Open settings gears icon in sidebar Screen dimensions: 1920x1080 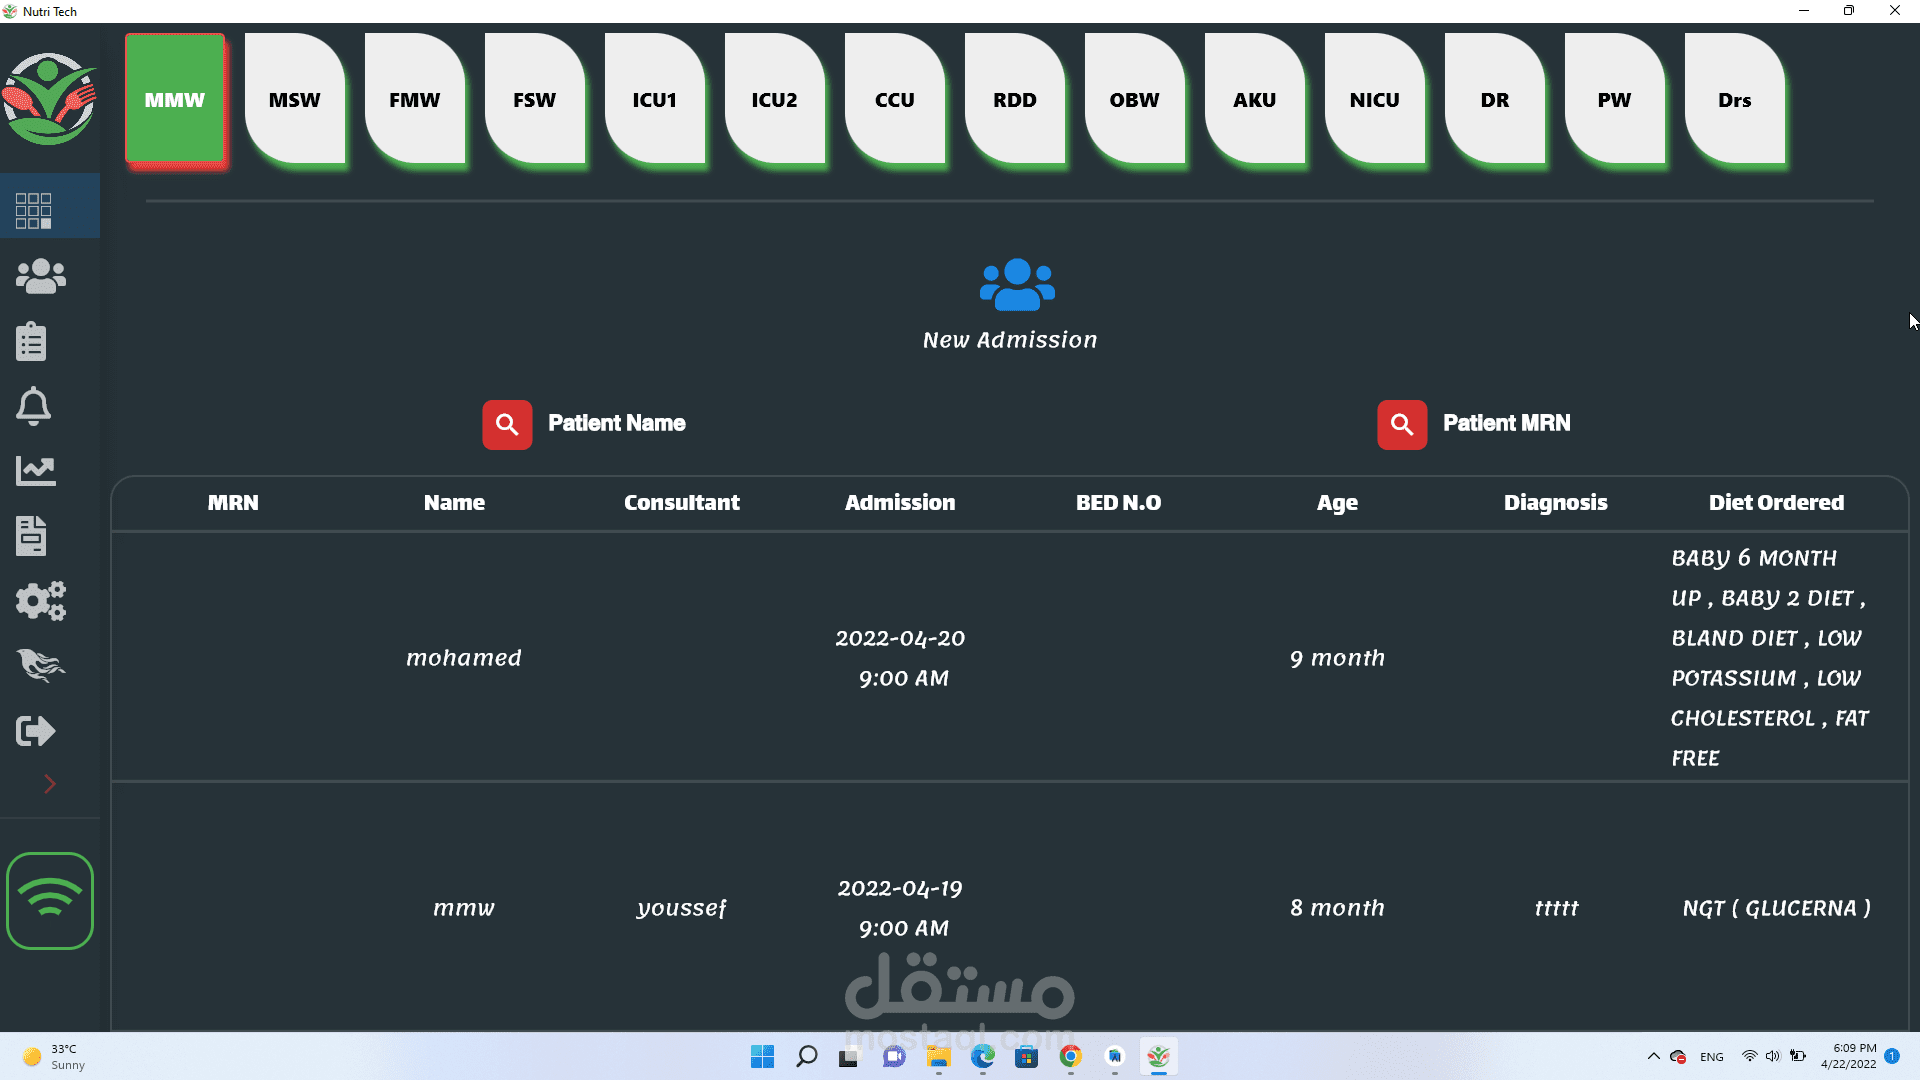click(x=40, y=601)
